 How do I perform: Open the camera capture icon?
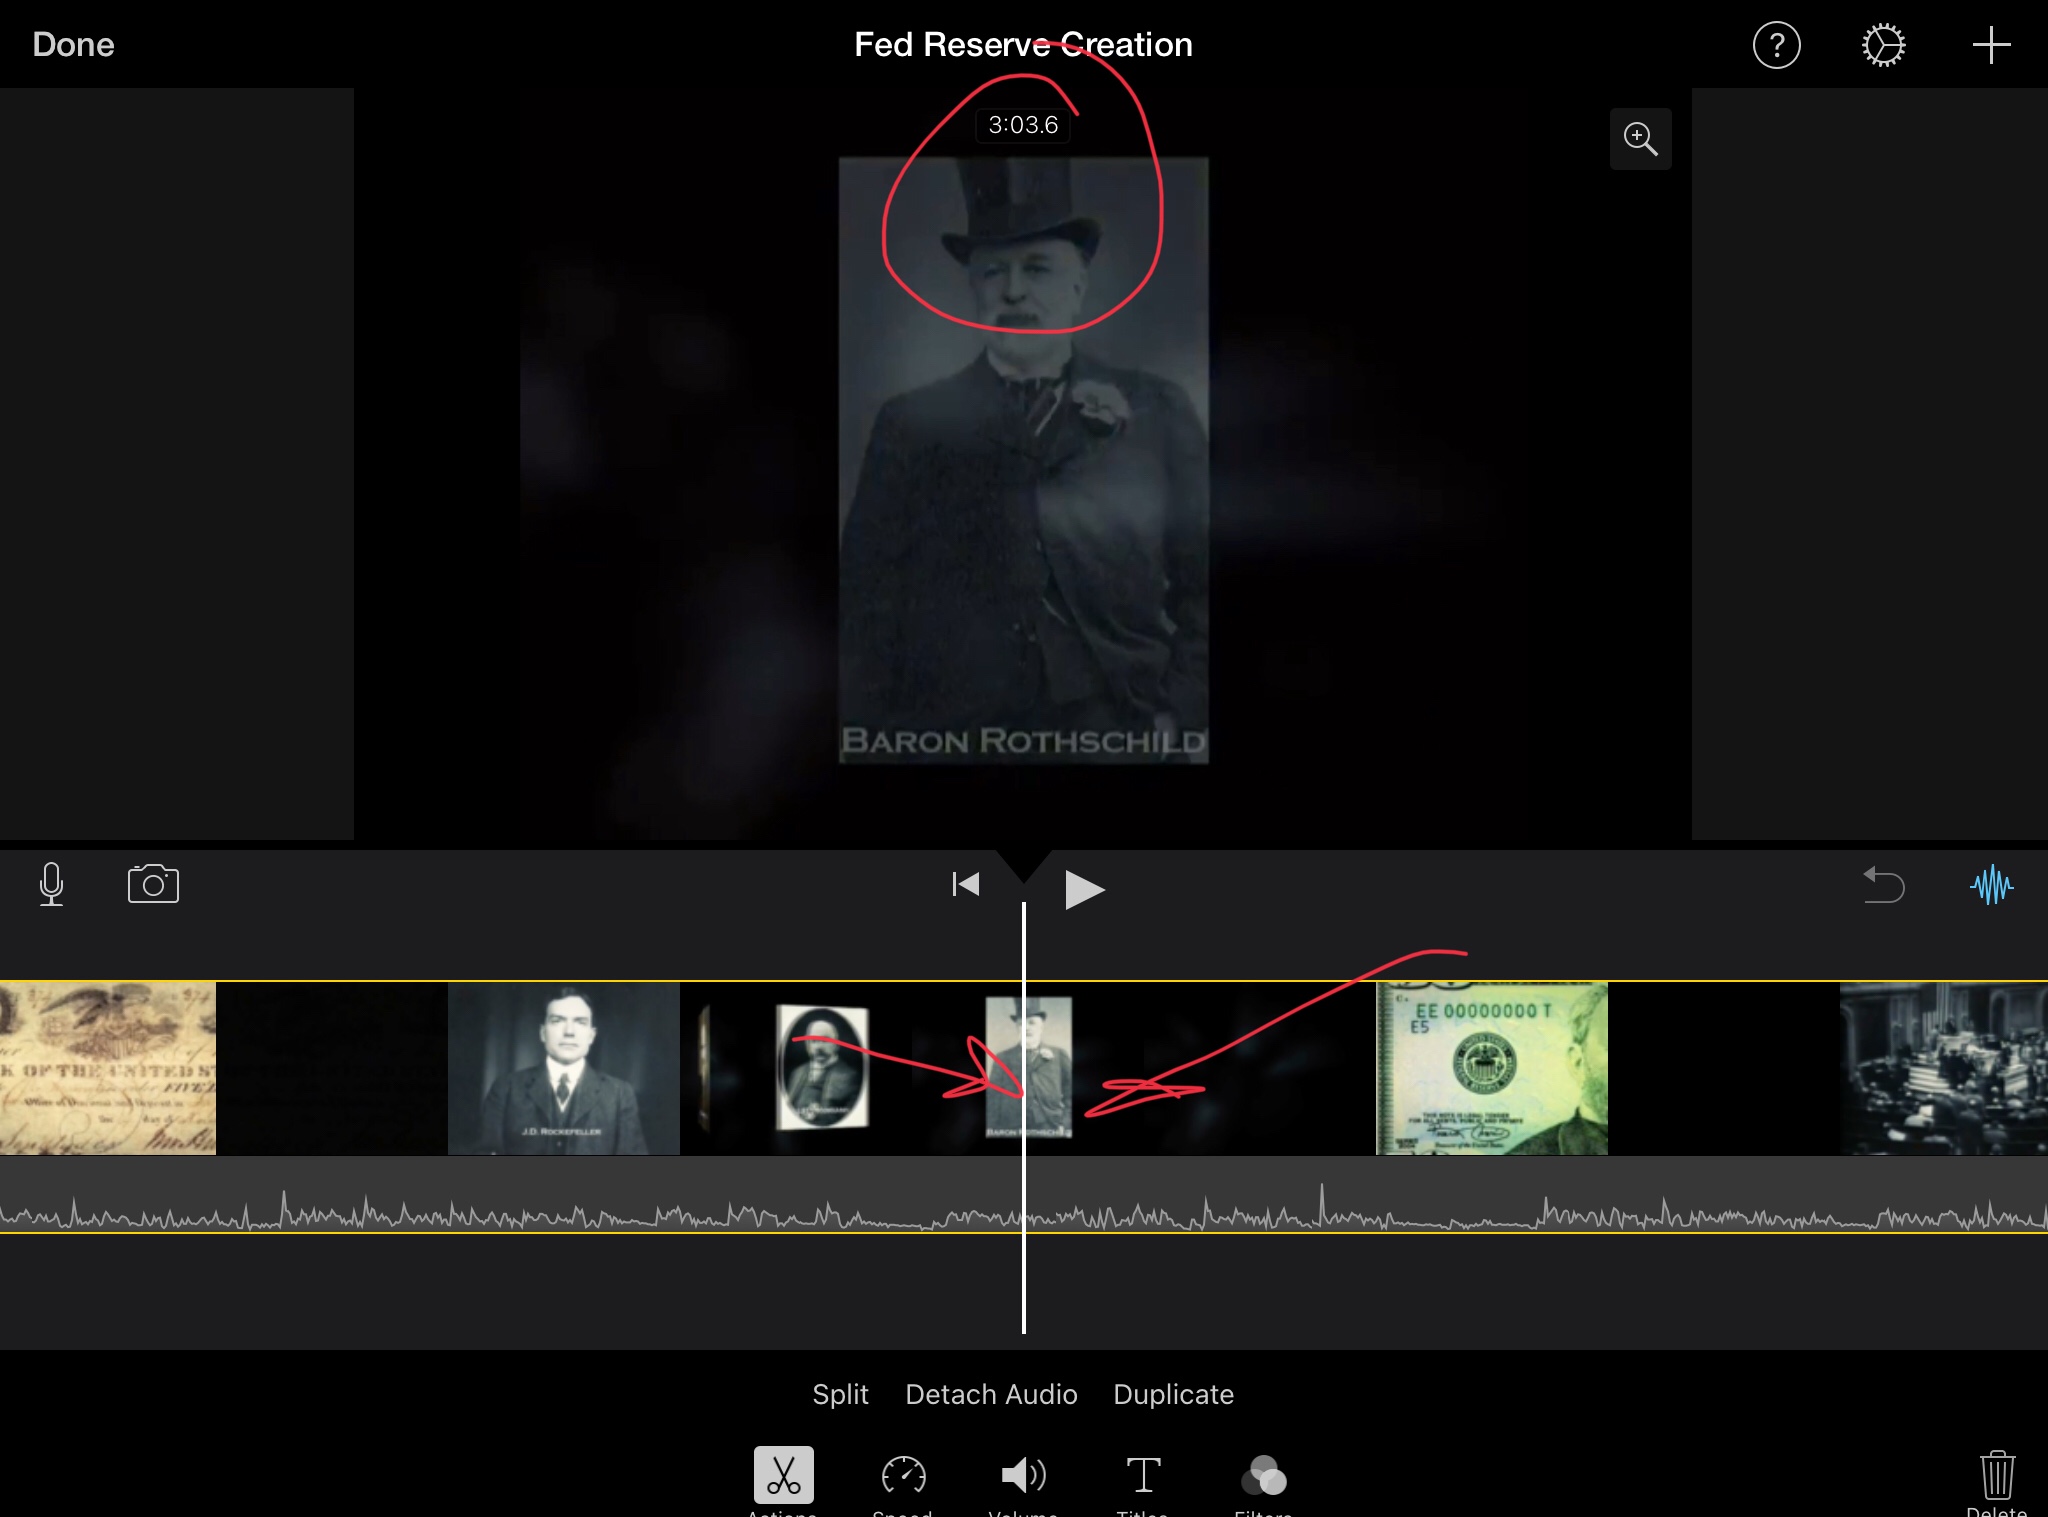(x=153, y=884)
